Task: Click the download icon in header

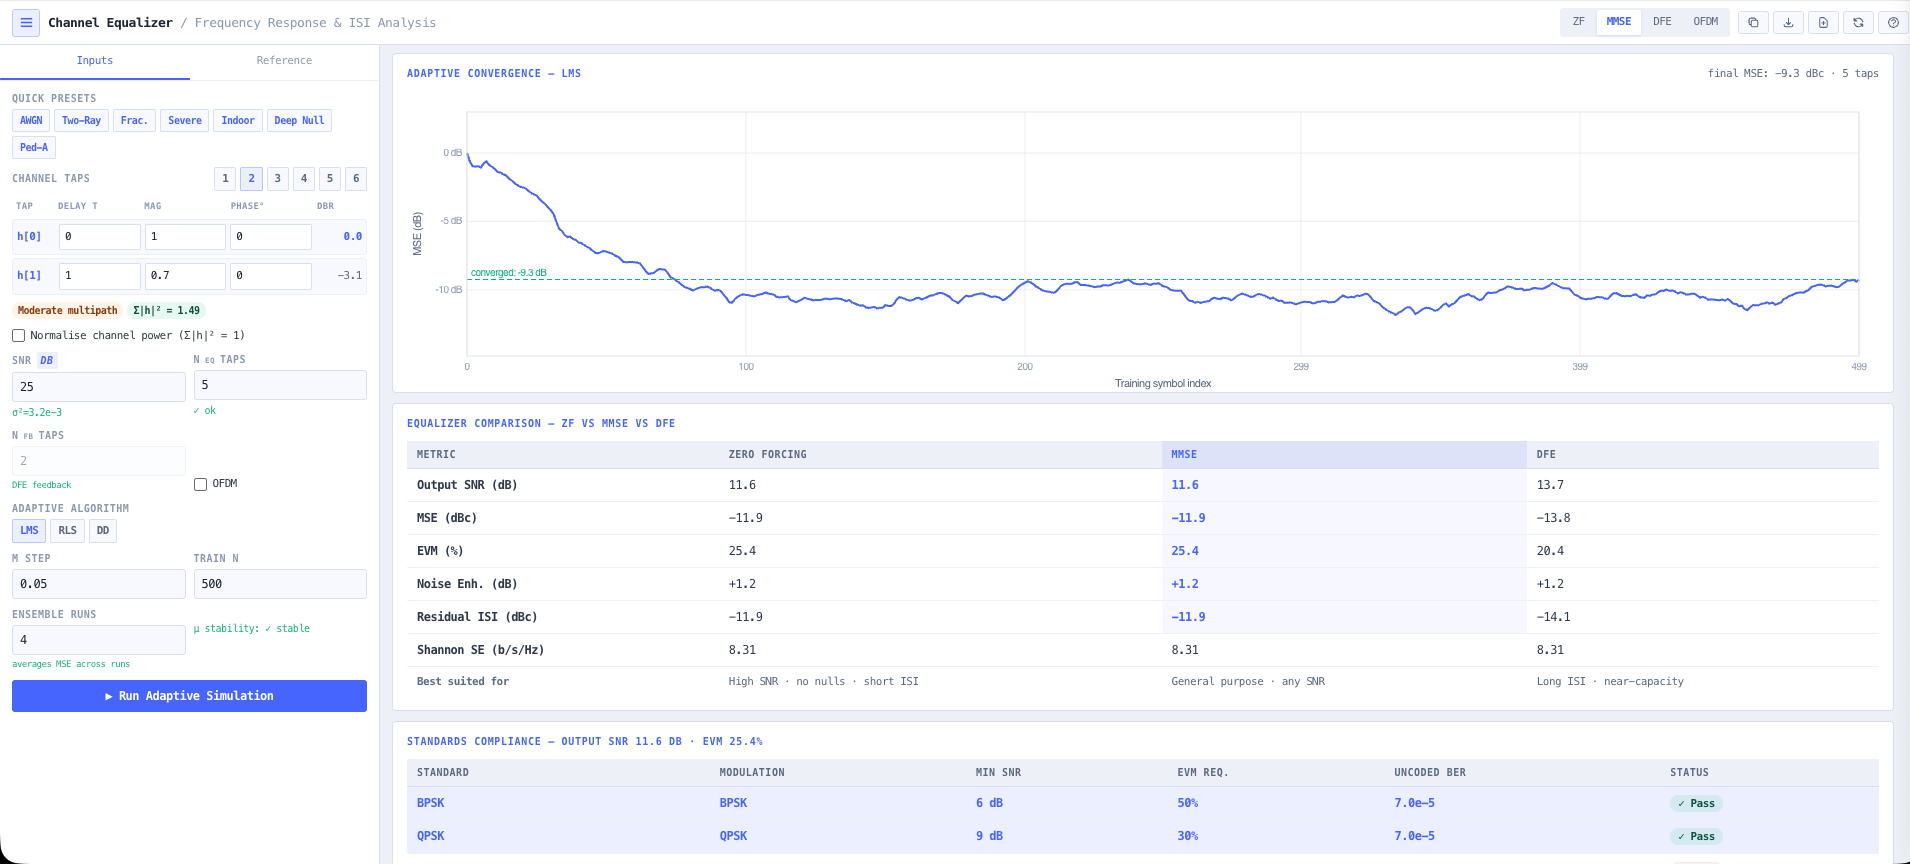Action: click(1788, 22)
